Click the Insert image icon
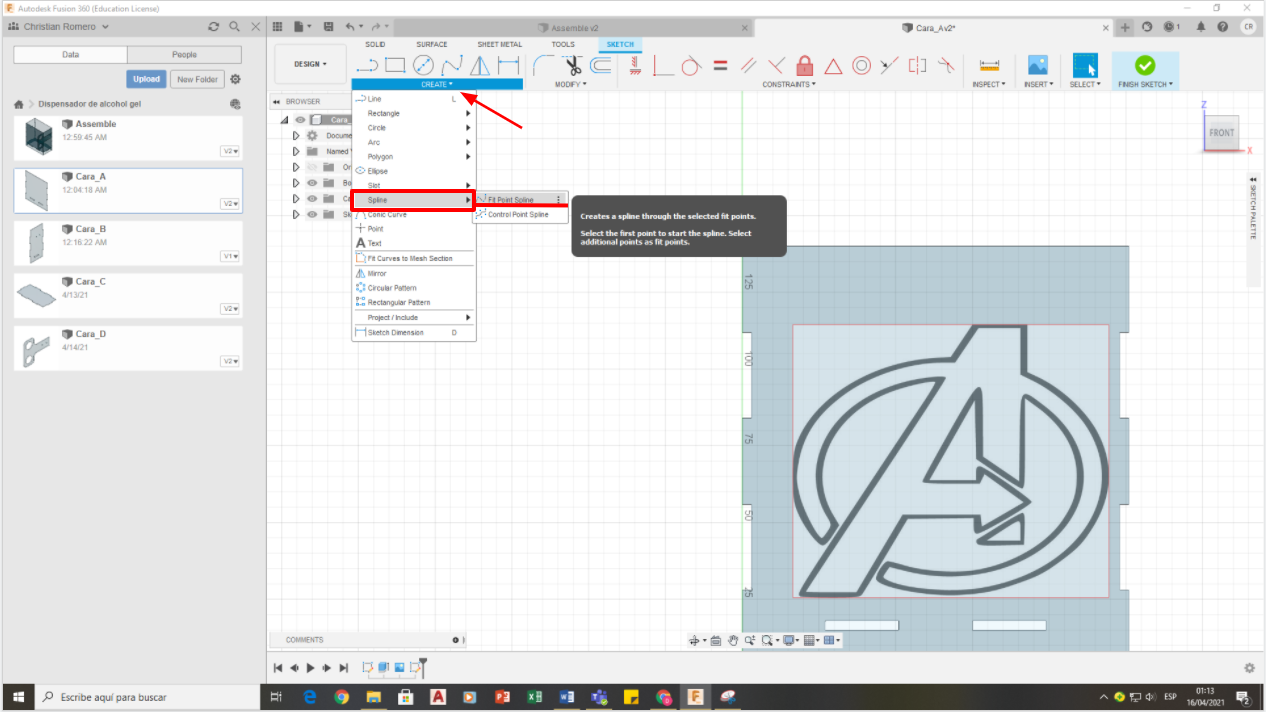The image size is (1266, 712). pyautogui.click(x=1038, y=66)
